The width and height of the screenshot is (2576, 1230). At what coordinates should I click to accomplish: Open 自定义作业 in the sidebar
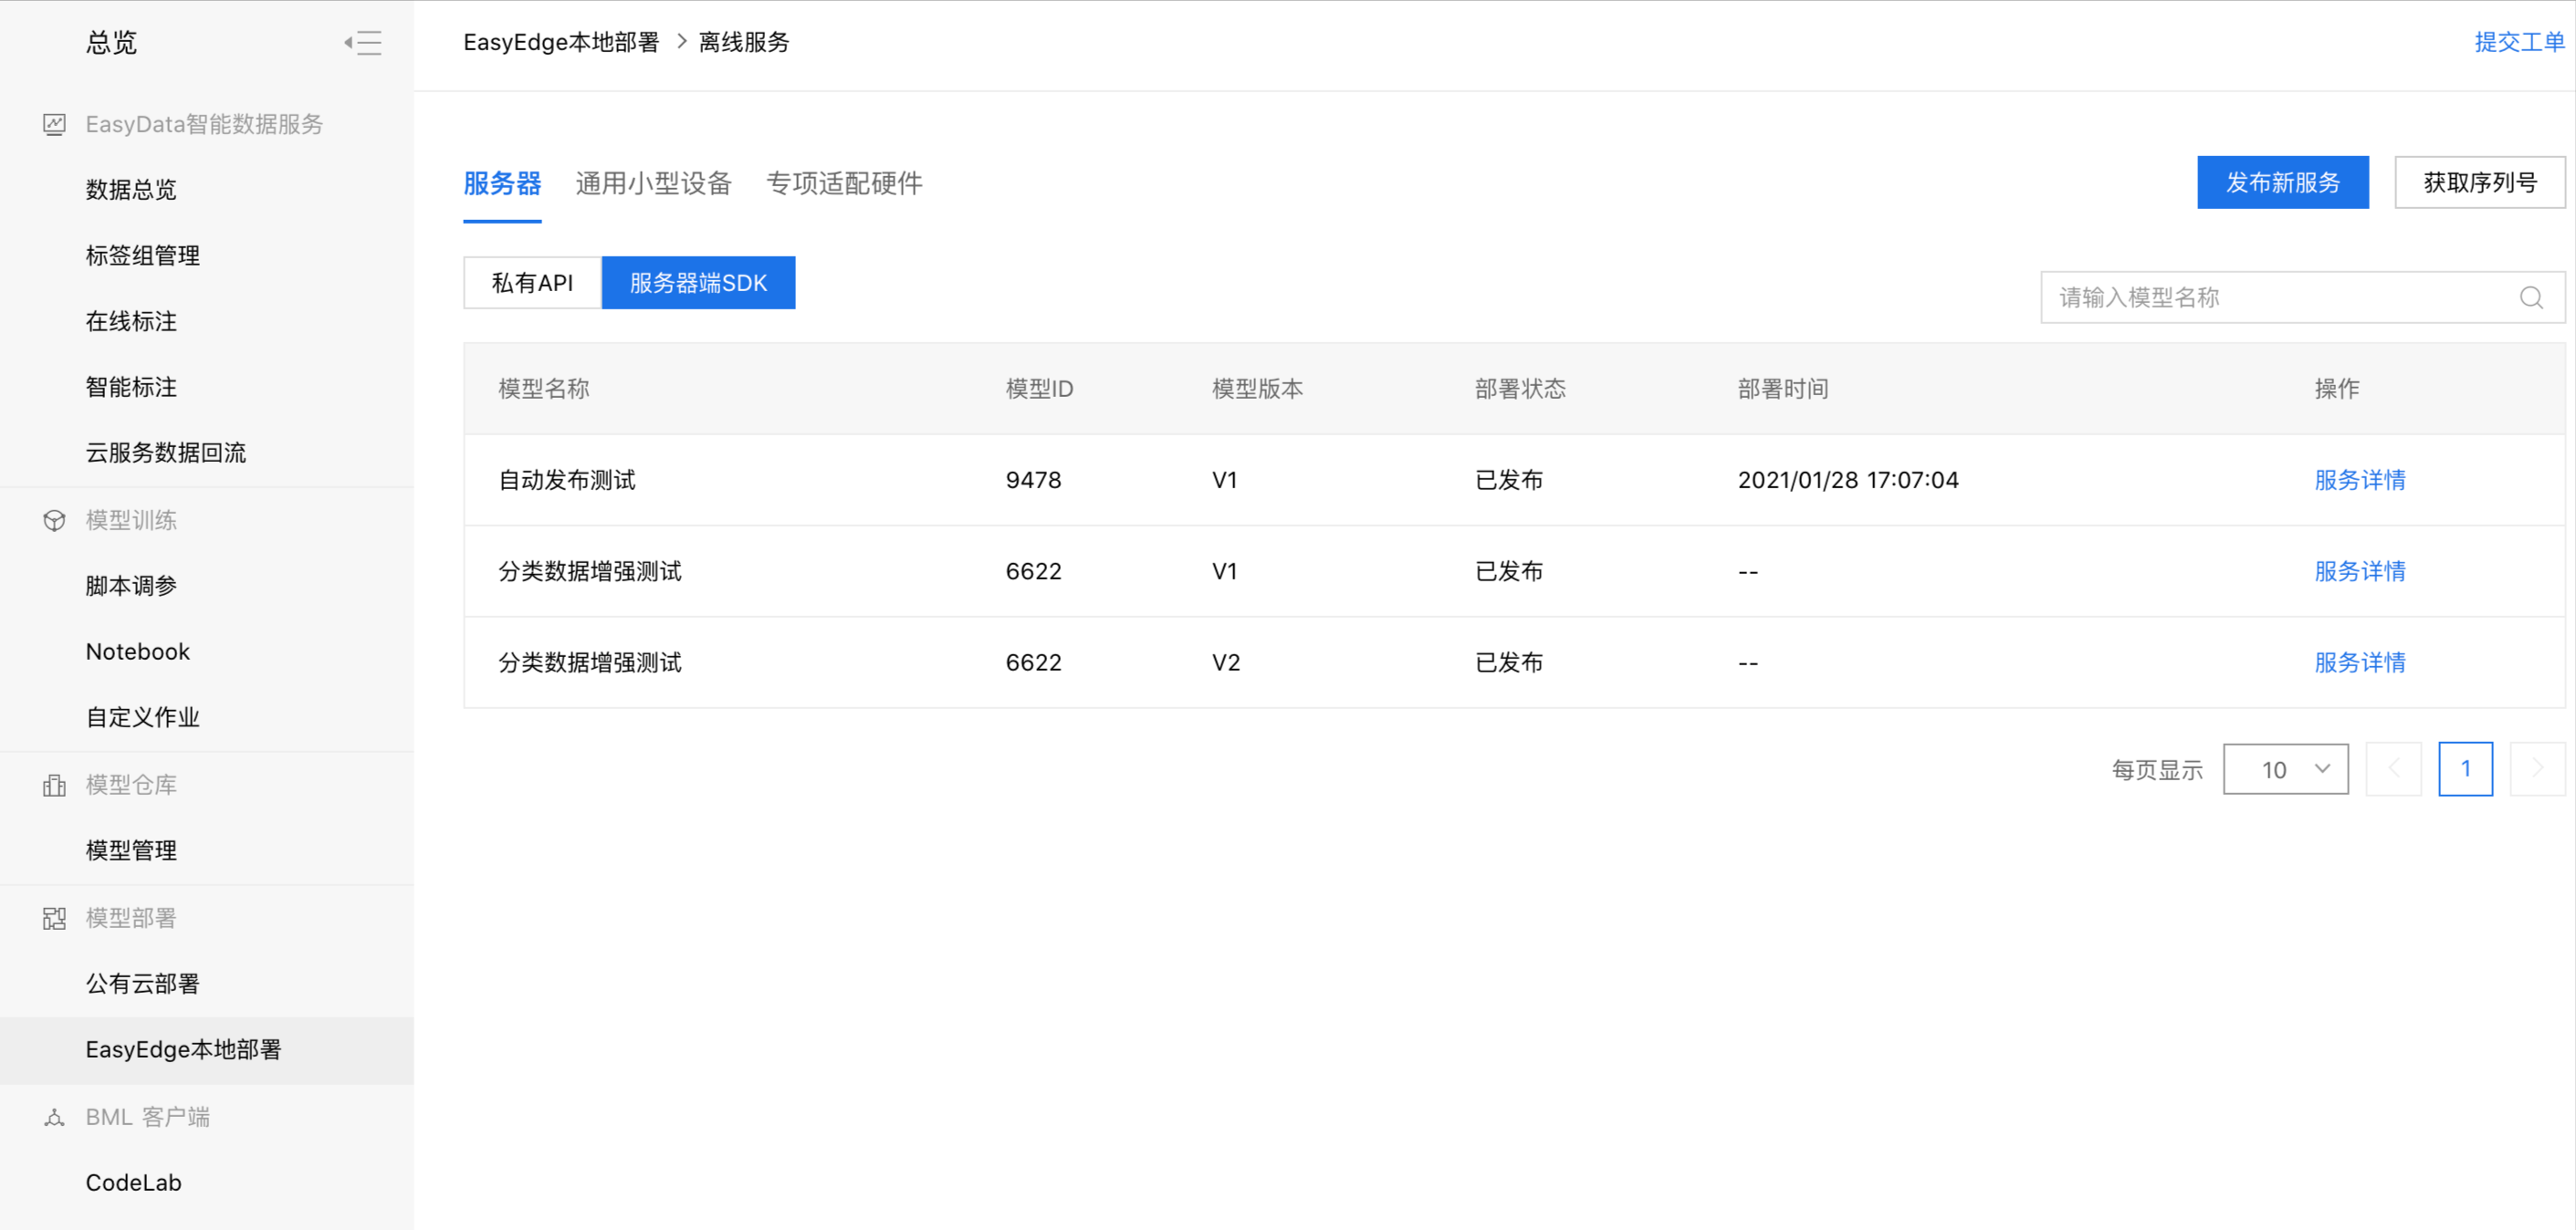tap(143, 717)
